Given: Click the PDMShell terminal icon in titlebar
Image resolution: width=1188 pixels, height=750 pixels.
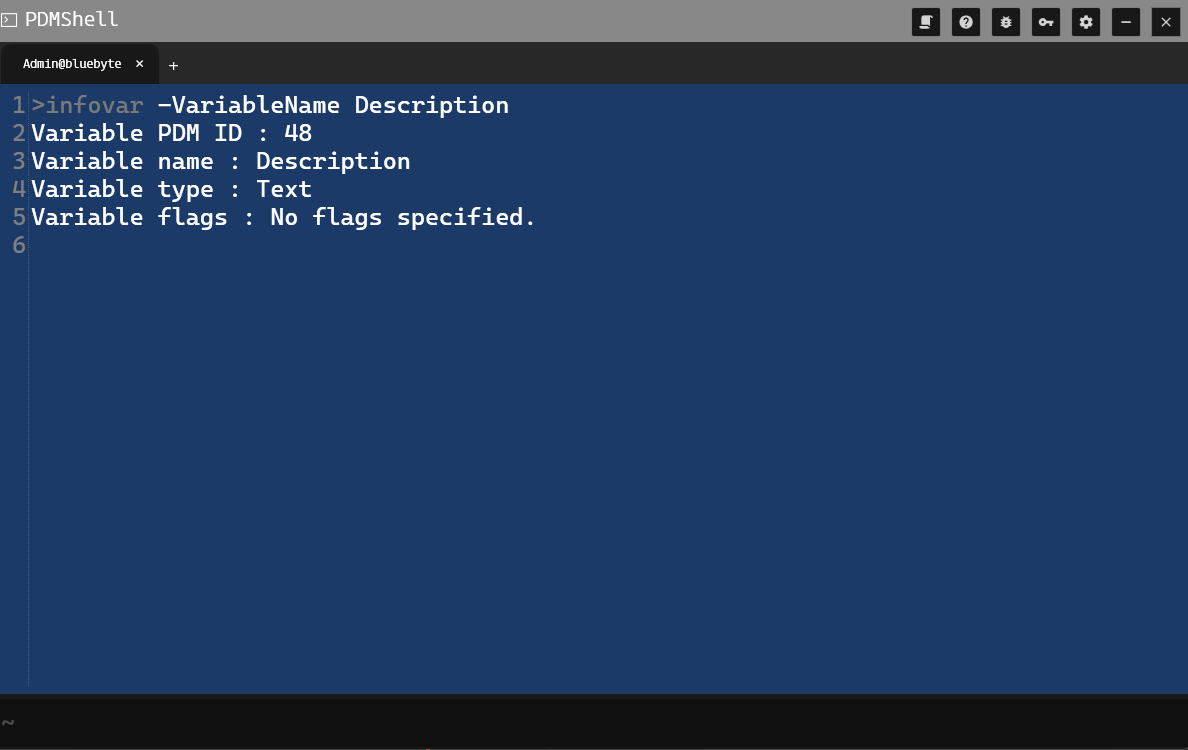Looking at the screenshot, I should click(x=11, y=19).
